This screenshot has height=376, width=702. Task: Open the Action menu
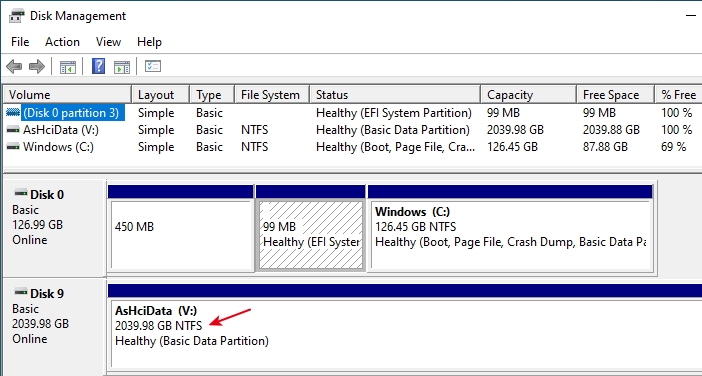coord(62,42)
